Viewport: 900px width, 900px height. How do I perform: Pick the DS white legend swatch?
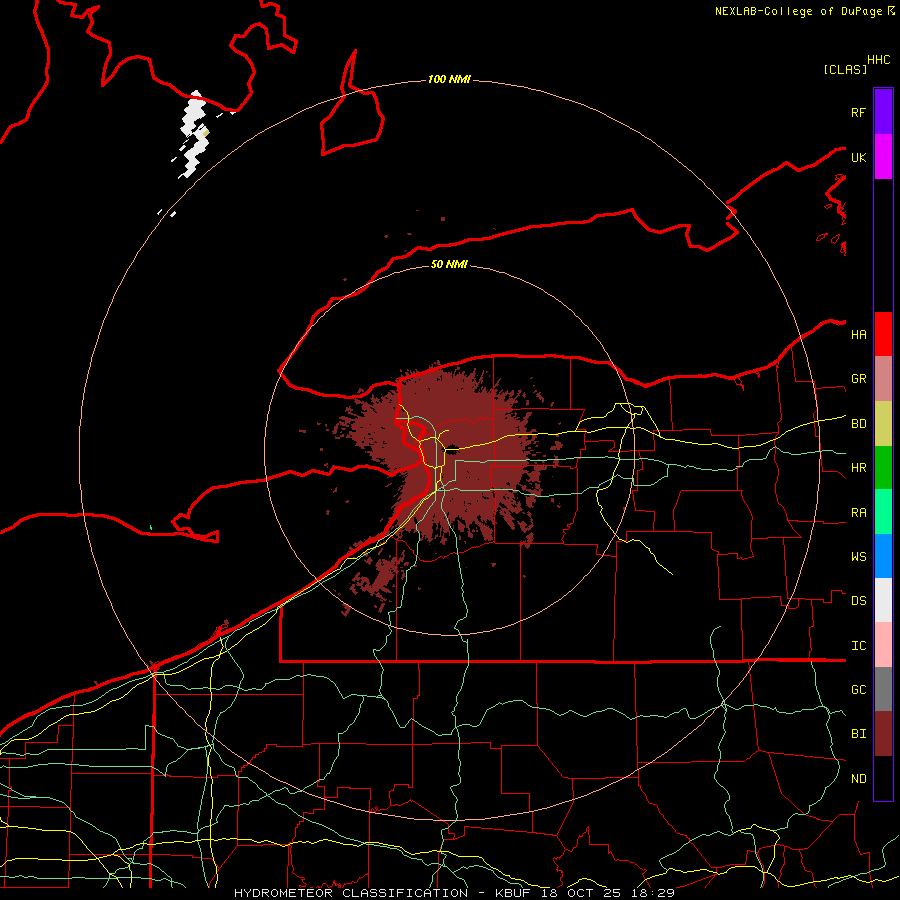(x=883, y=600)
